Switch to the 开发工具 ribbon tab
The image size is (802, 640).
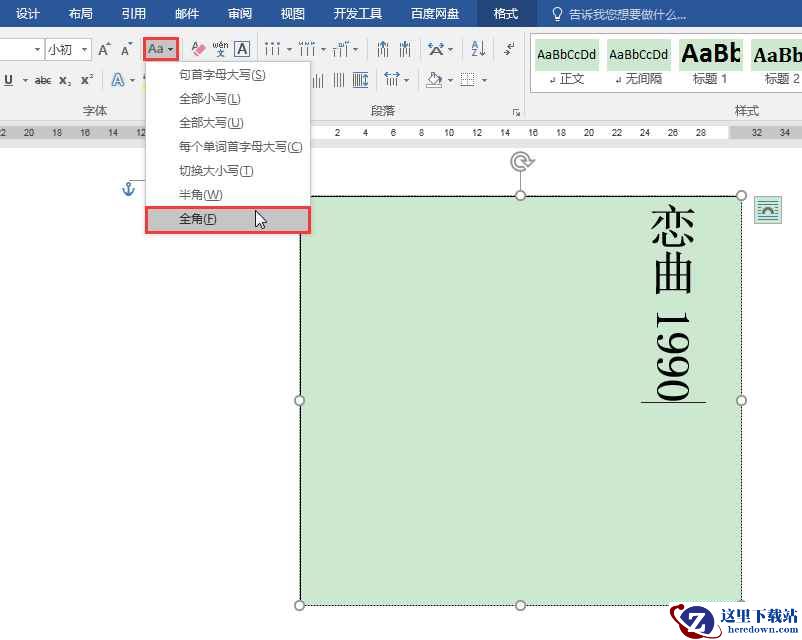(x=358, y=14)
